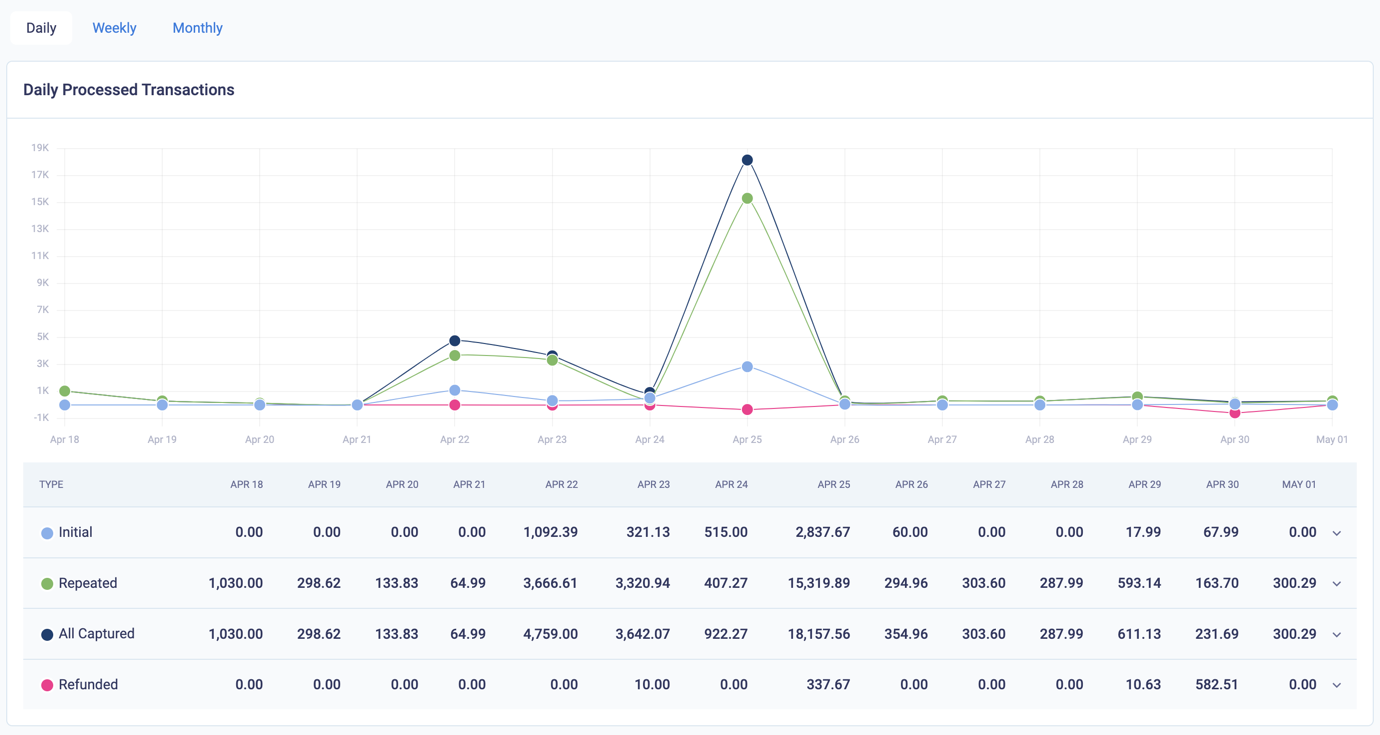
Task: Click the Initial legend color dot
Action: pyautogui.click(x=47, y=533)
